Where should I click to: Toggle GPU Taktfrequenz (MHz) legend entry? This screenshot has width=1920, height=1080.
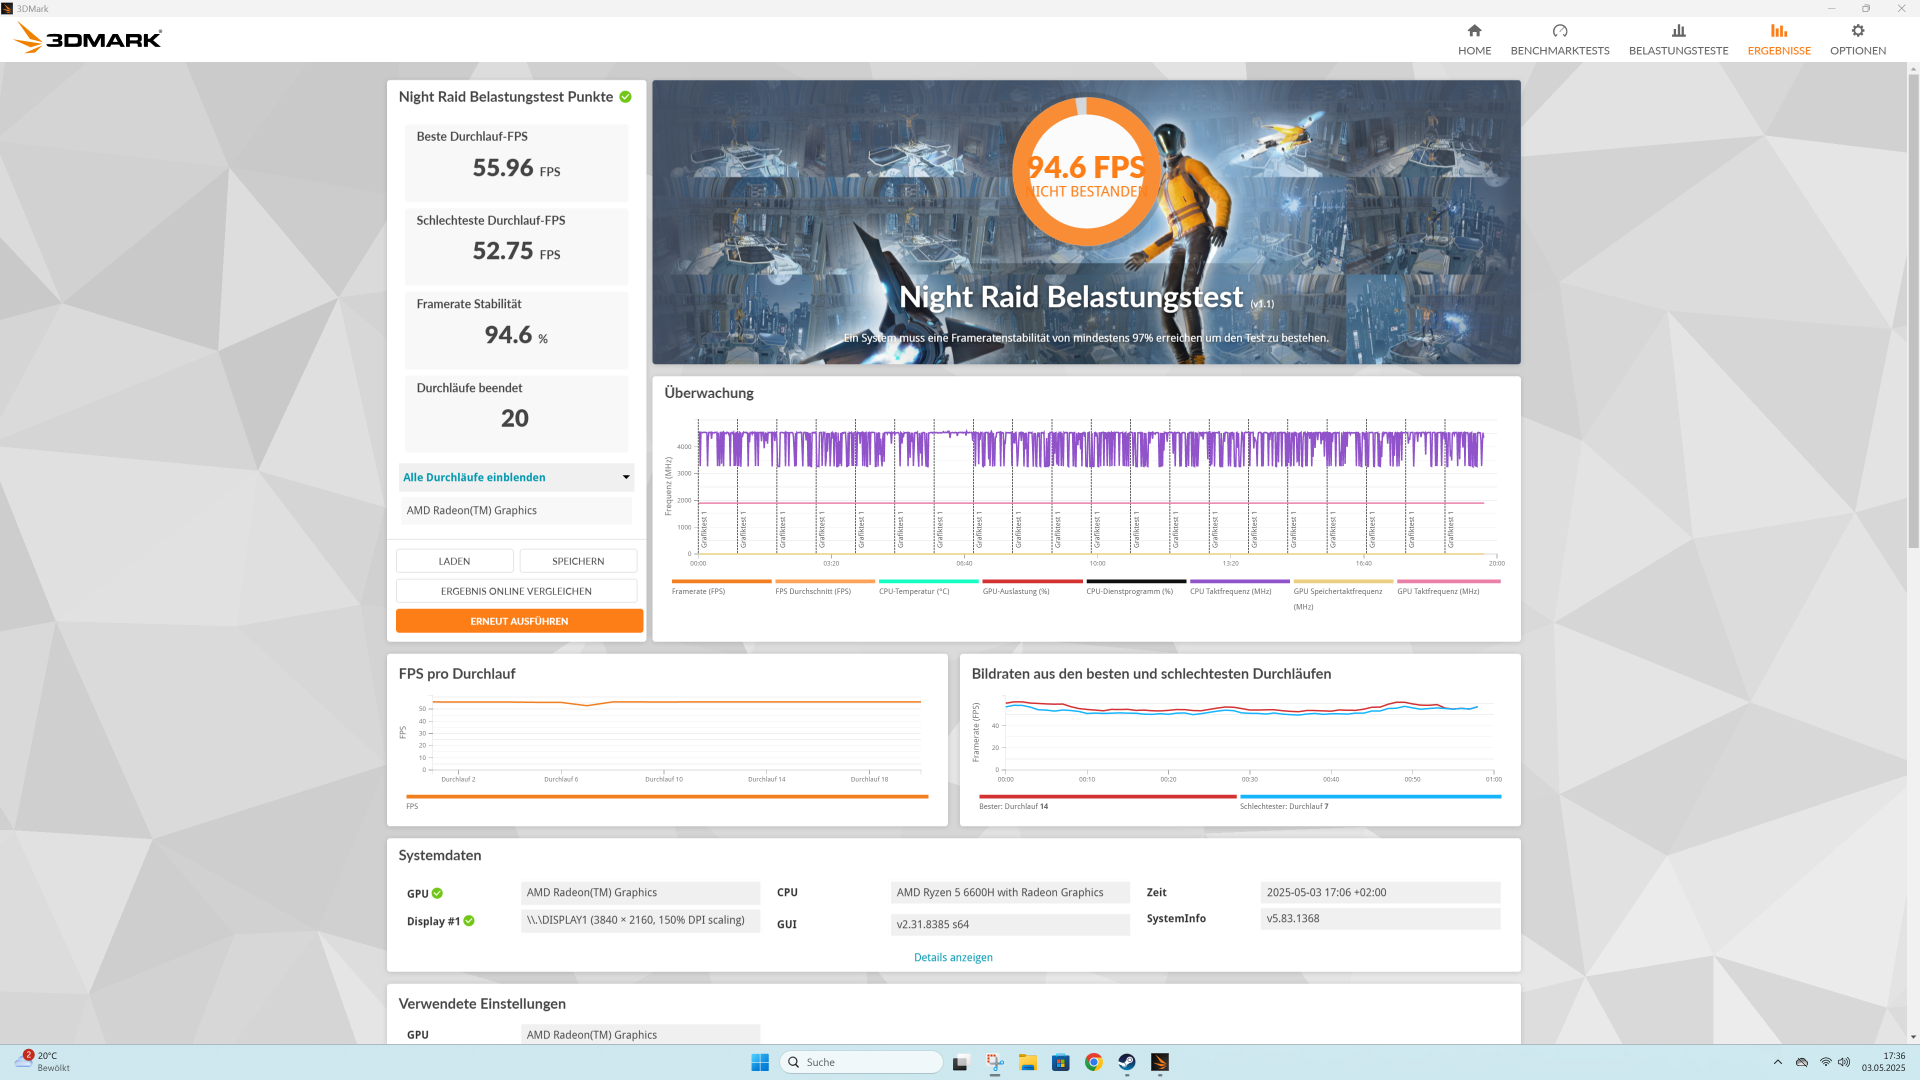[x=1448, y=588]
